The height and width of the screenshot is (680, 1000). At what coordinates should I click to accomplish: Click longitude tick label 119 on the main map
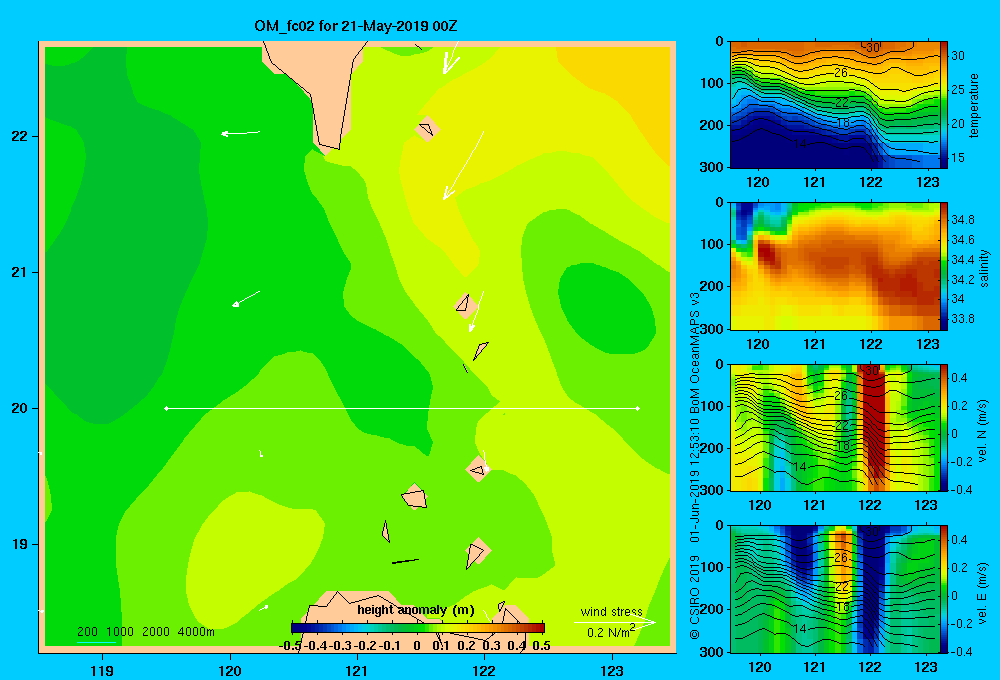[103, 670]
